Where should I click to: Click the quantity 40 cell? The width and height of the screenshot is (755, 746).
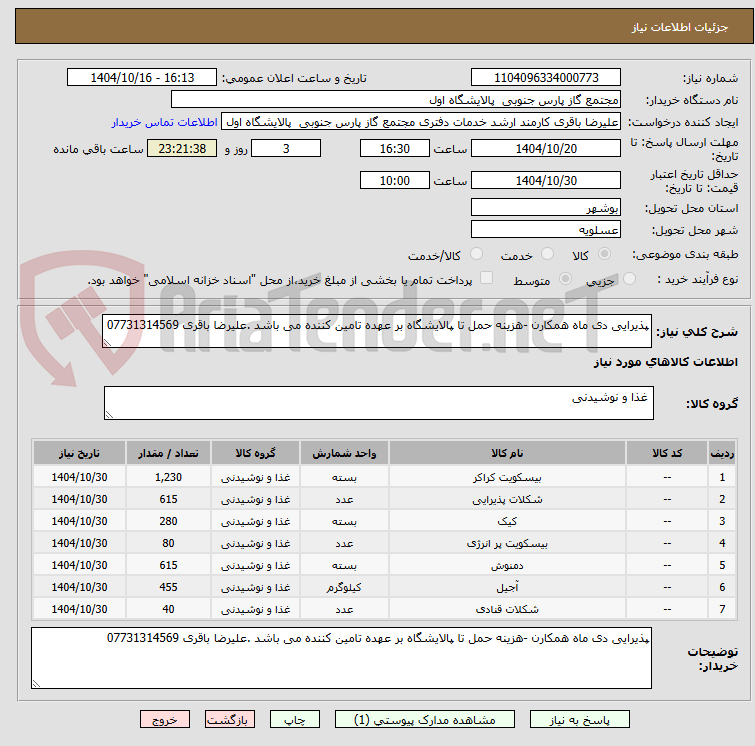(168, 609)
